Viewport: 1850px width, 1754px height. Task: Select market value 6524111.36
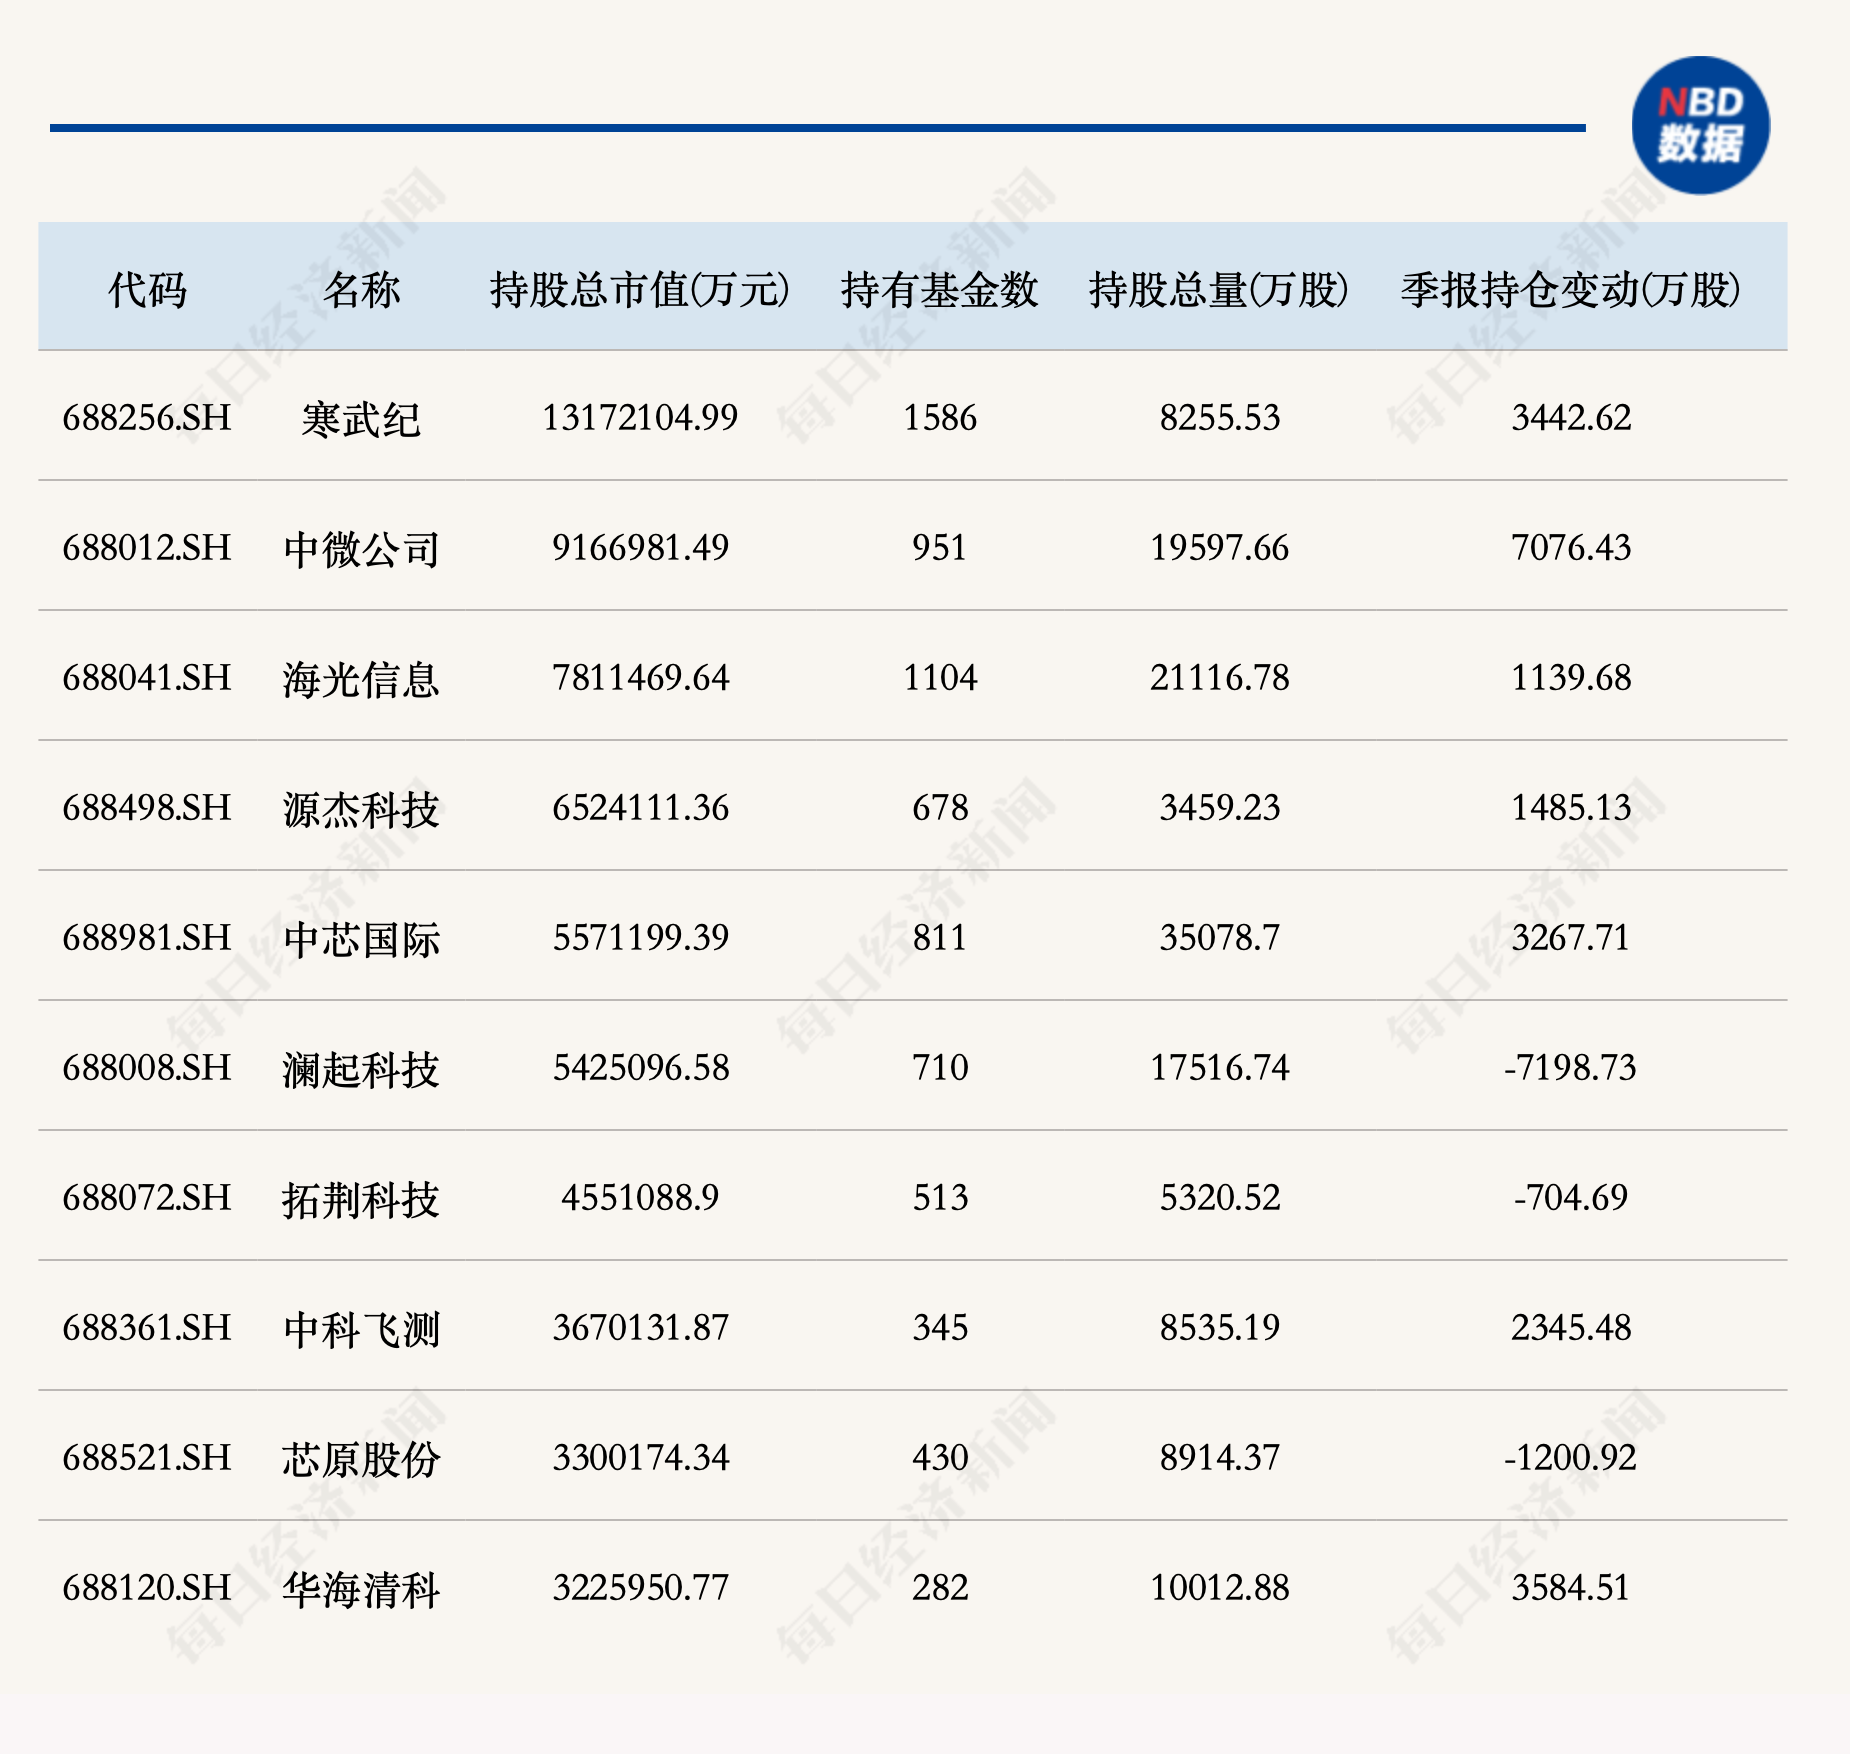click(640, 808)
